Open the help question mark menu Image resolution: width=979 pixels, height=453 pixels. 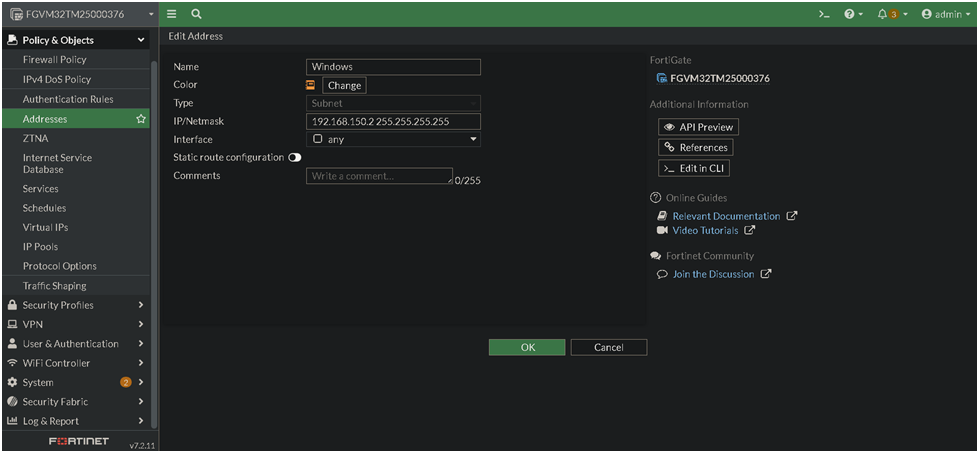pos(853,14)
